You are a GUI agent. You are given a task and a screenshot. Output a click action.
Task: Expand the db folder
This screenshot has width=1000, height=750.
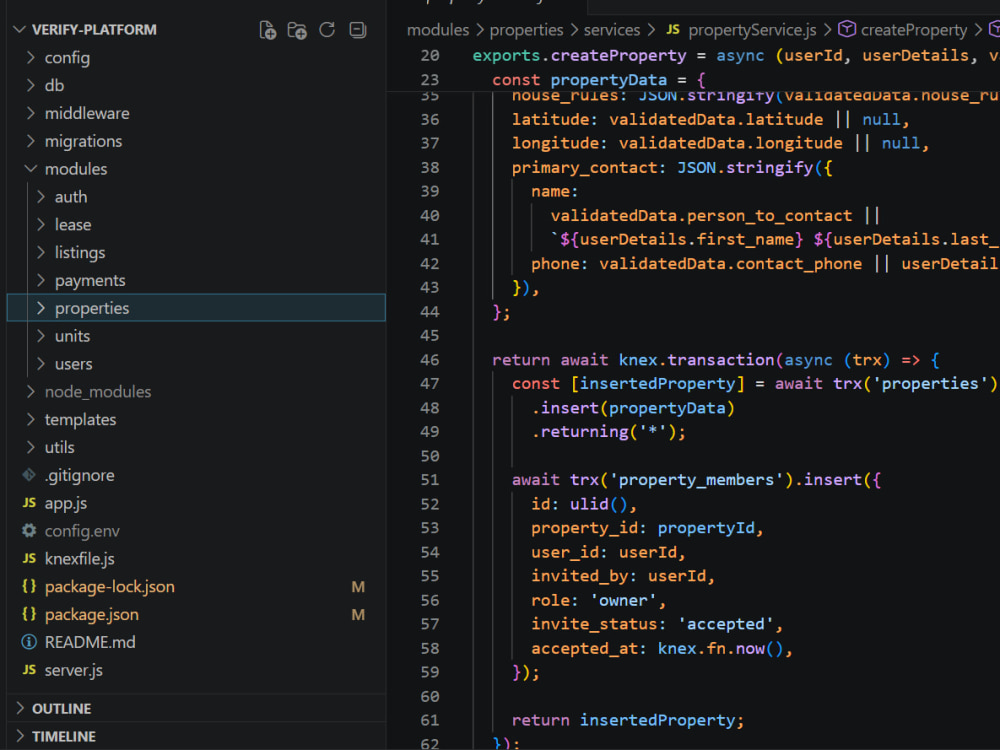point(30,85)
